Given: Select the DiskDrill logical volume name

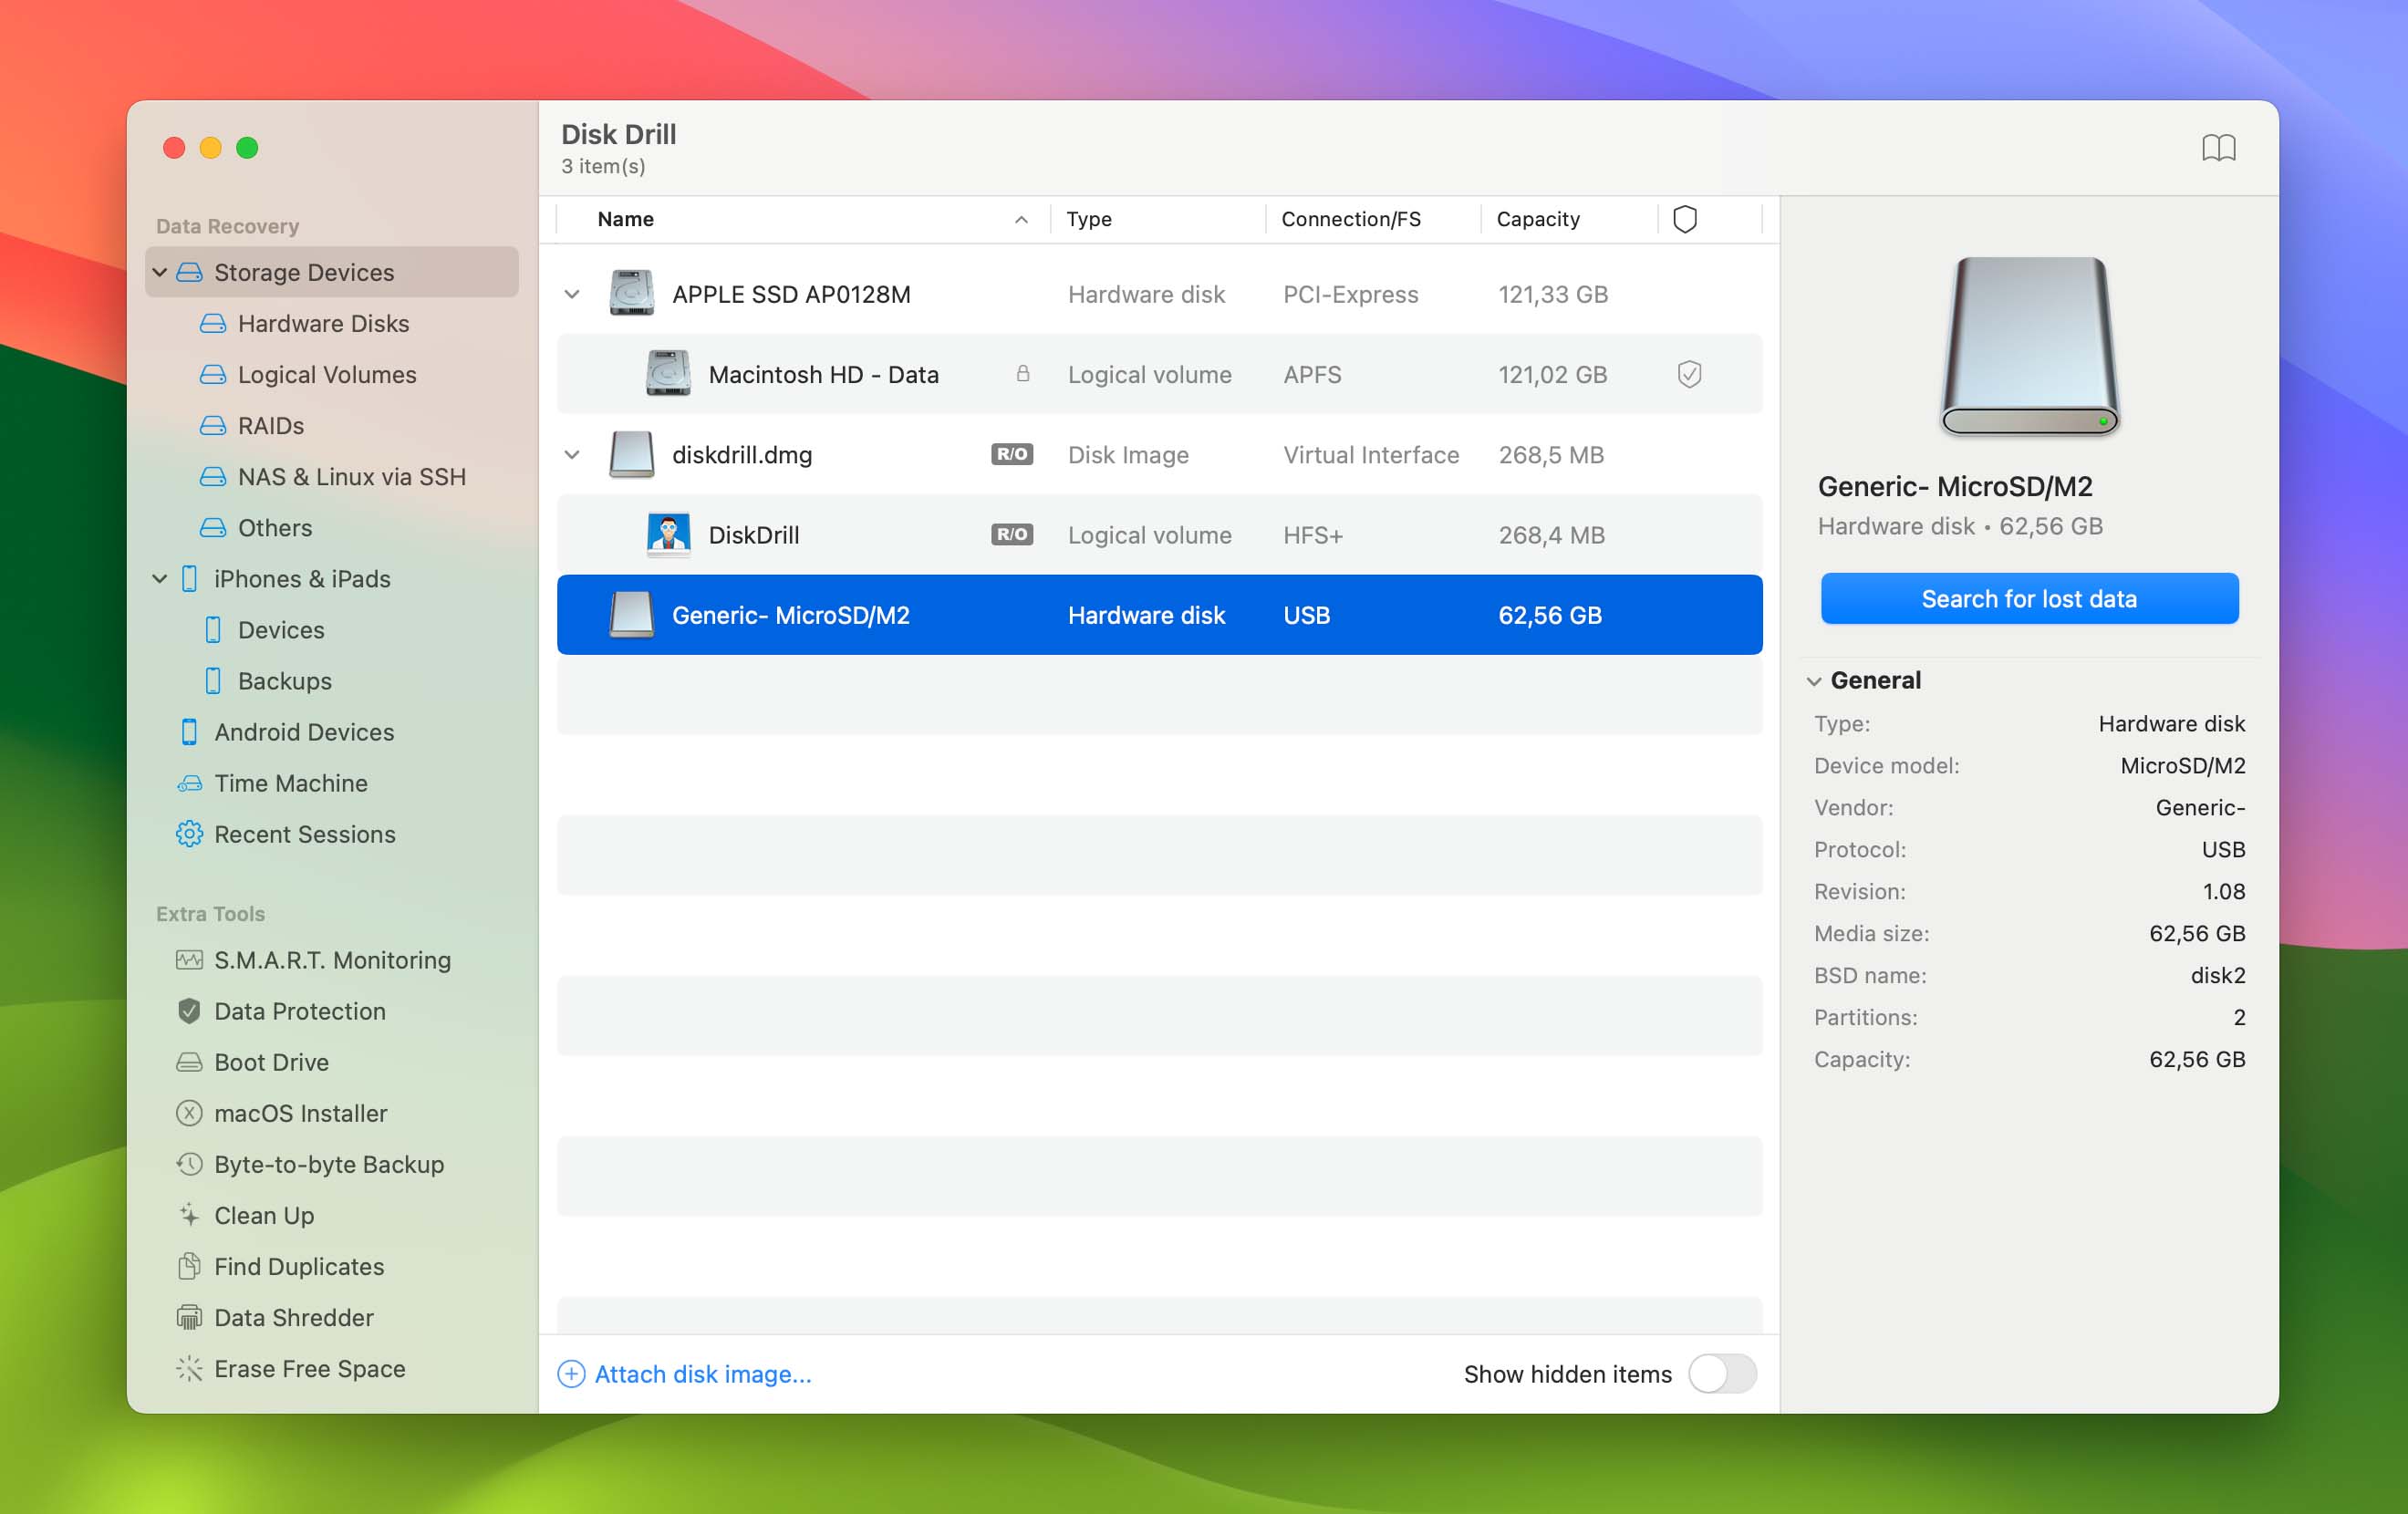Looking at the screenshot, I should 754,534.
